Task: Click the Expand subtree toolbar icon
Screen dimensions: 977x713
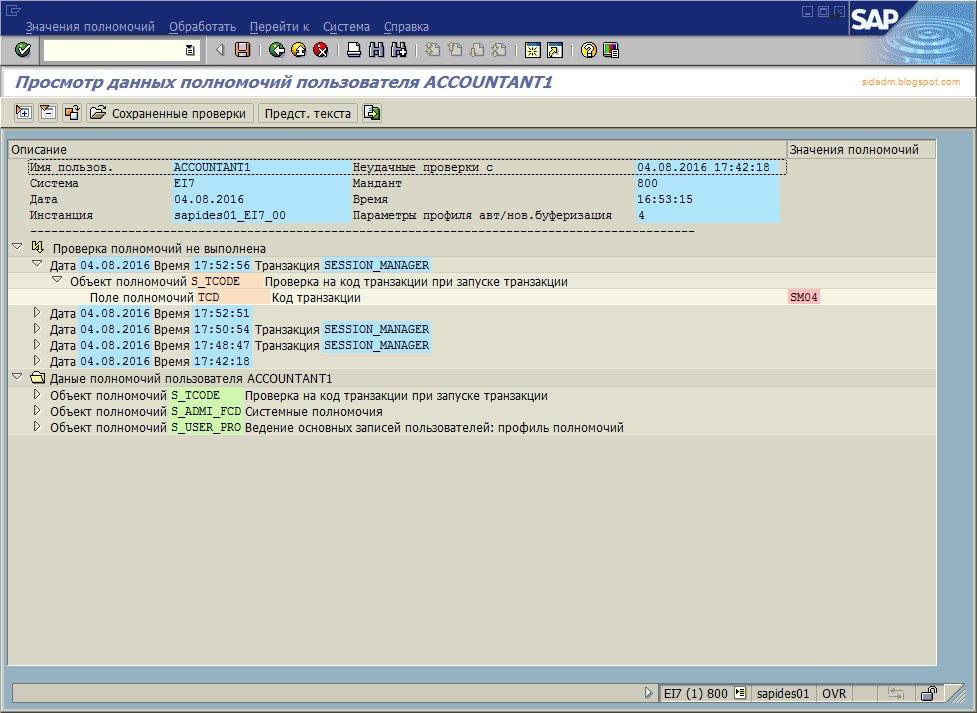Action: pyautogui.click(x=24, y=113)
